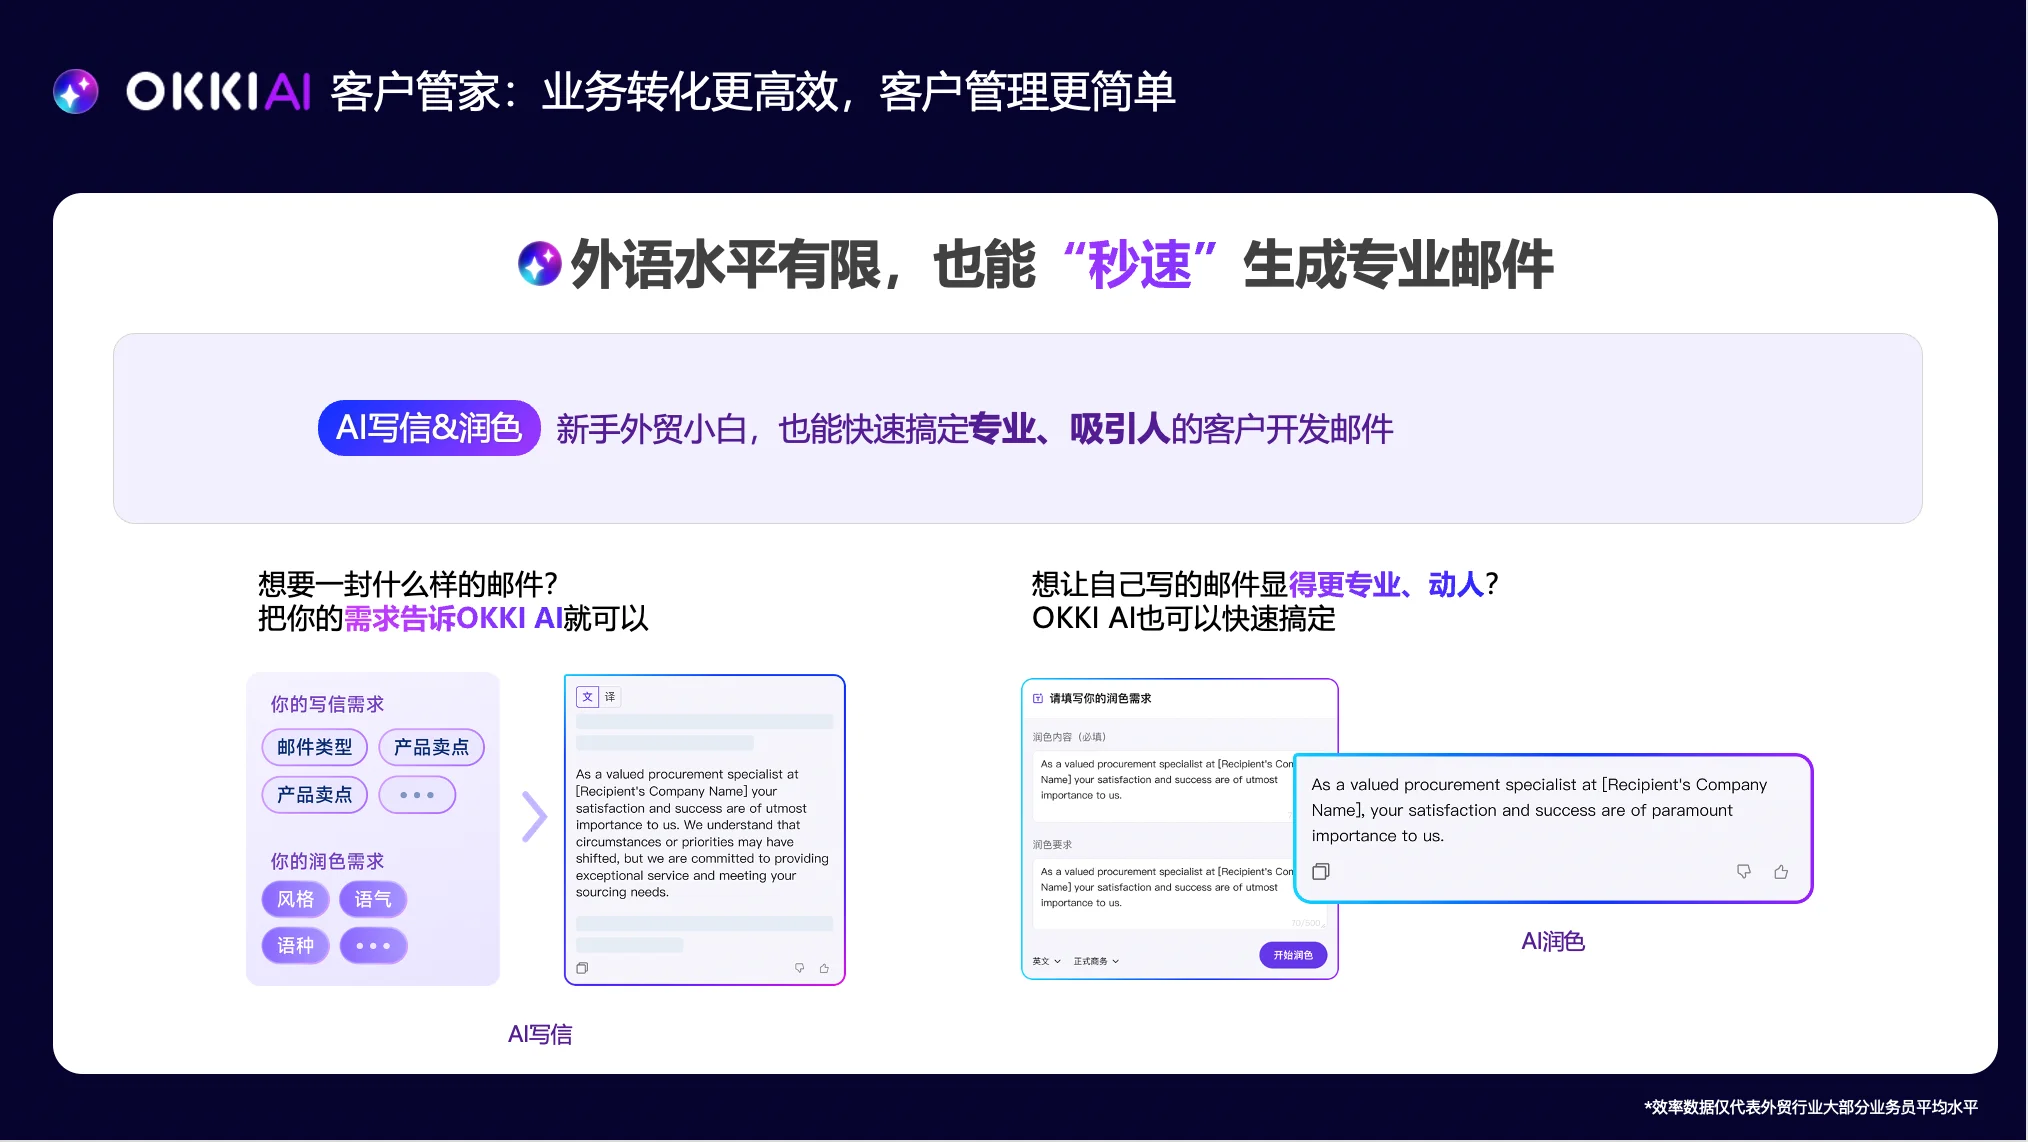2028x1142 pixels.
Task: Click the thumbs-up icon on the AI润色 result
Action: pos(1781,871)
